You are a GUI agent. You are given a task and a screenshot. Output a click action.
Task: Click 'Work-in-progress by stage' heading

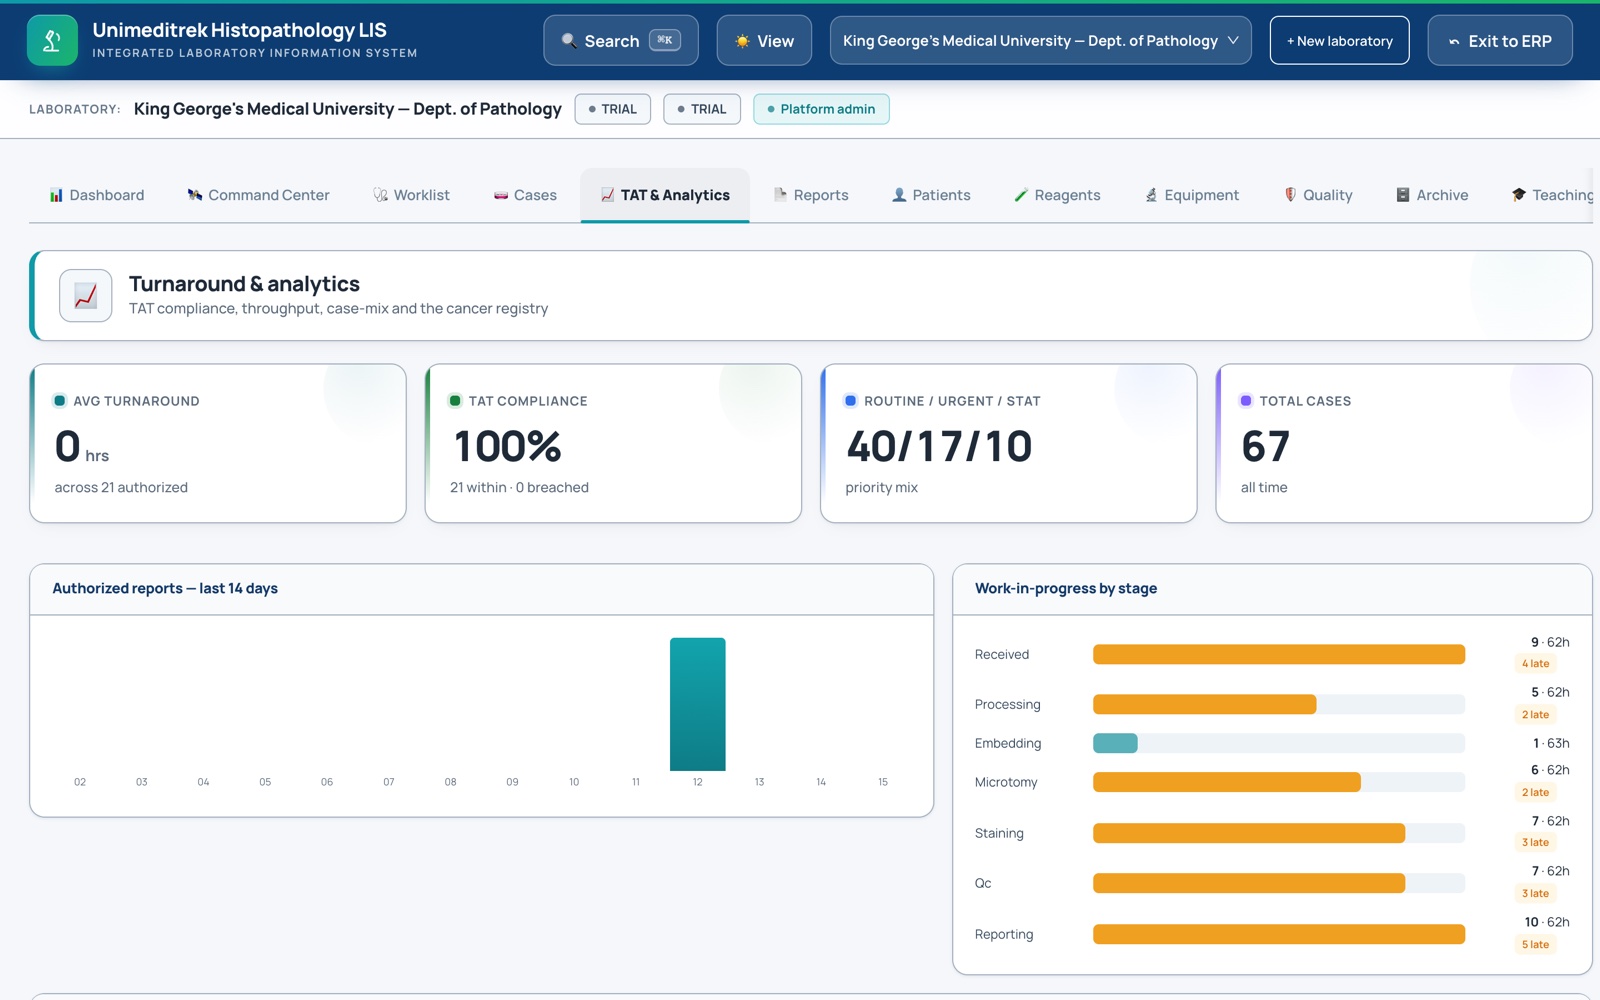point(1066,588)
